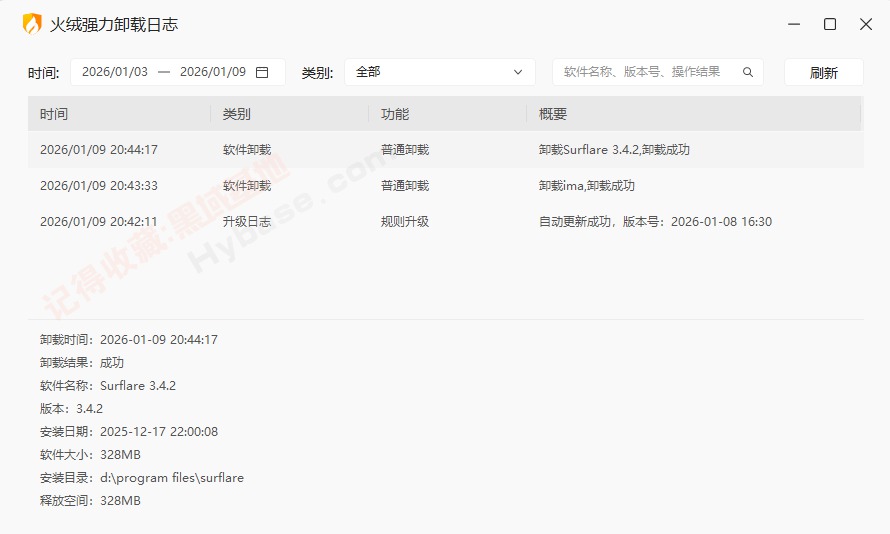Select the Surflare 3.4.2 uninstall log row
The image size is (890, 534).
tap(445, 150)
